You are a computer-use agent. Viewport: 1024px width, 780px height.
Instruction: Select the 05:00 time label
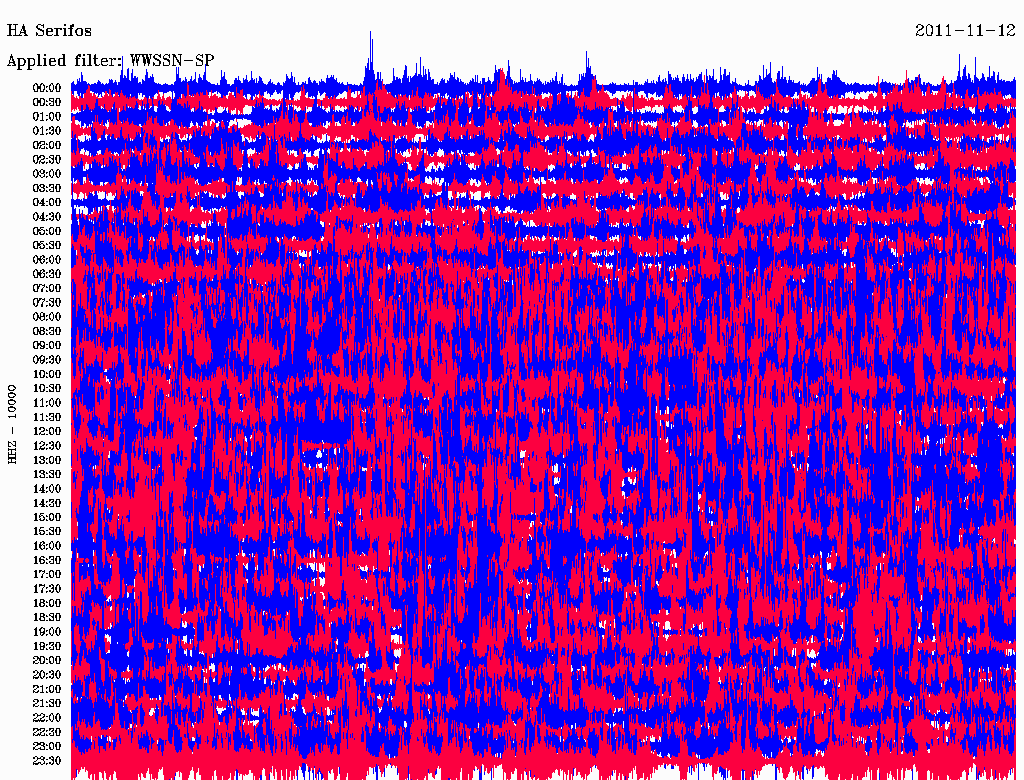coord(47,231)
